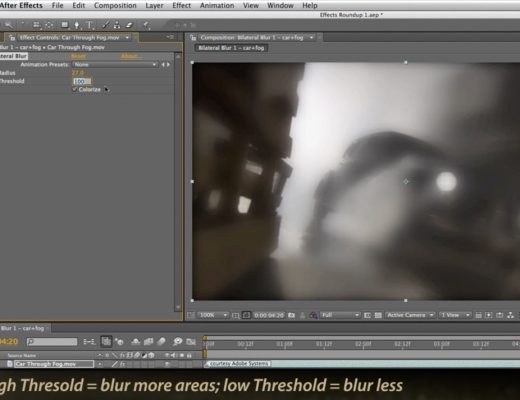Click the timeline current time 4:20 display
This screenshot has height=400, width=520.
9,342
